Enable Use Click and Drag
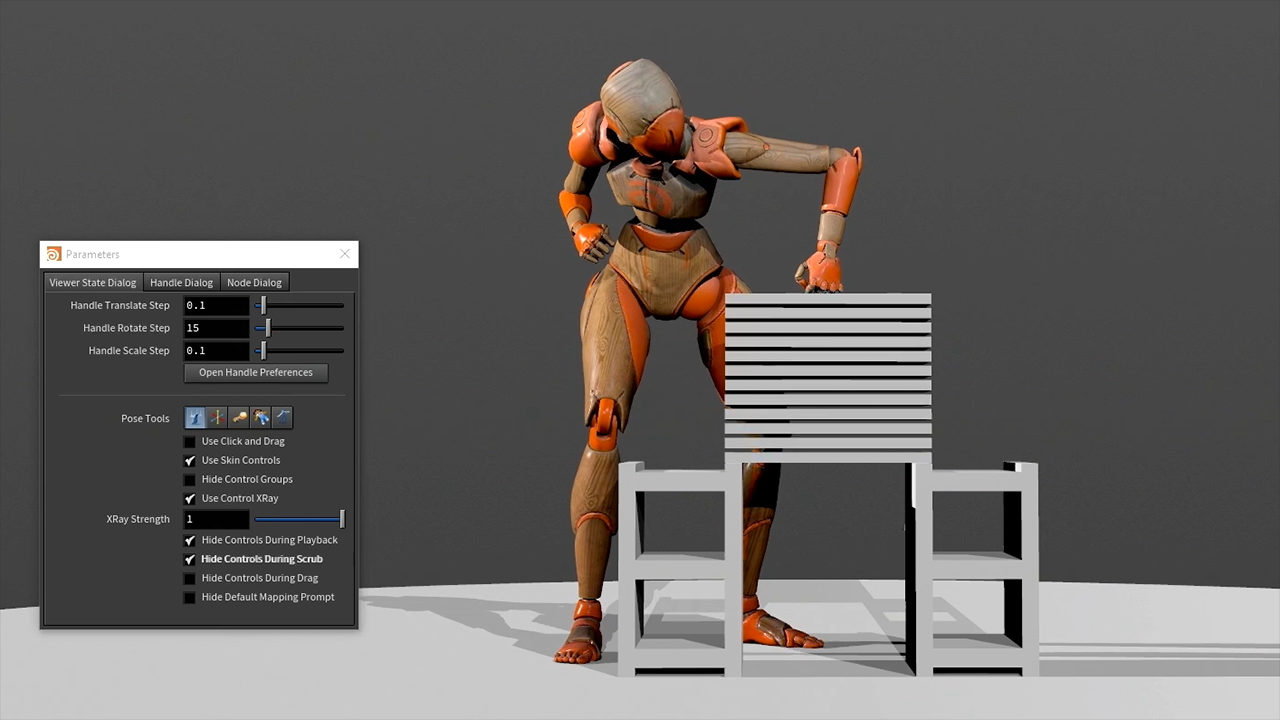Screen dimensions: 1280x720 pos(190,442)
